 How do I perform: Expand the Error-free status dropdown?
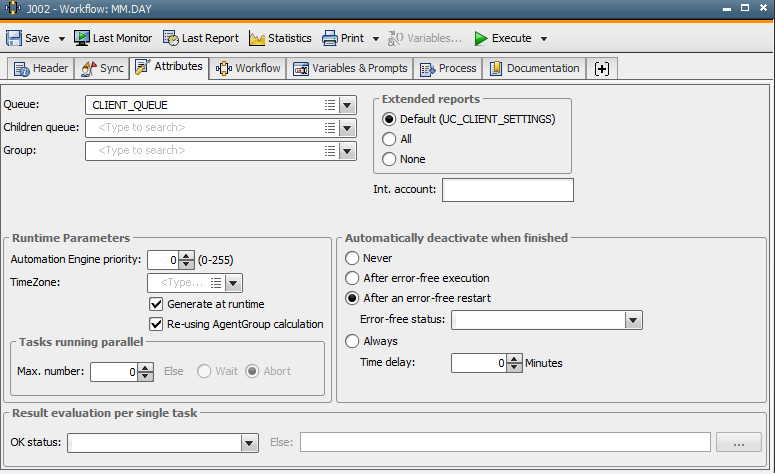(632, 320)
